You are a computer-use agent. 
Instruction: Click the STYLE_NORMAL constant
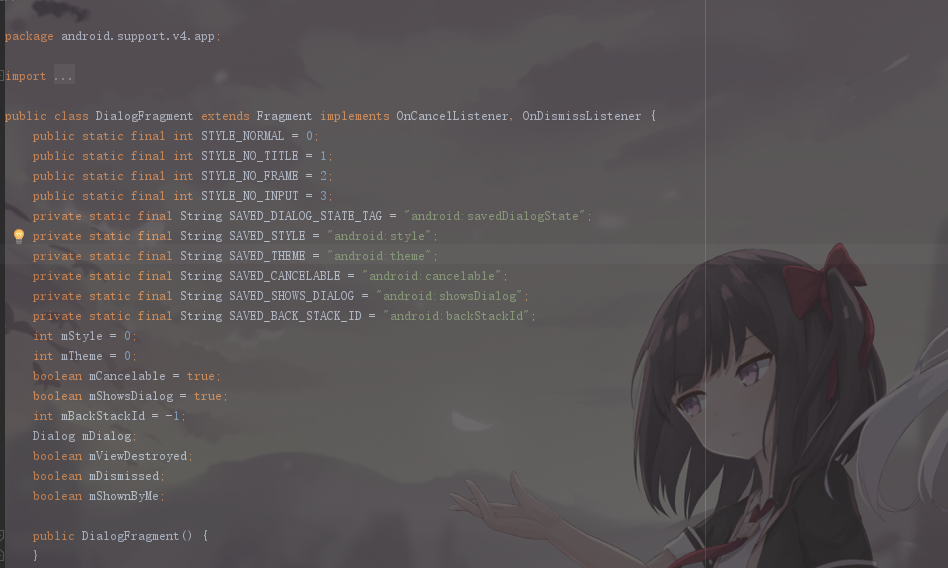tap(242, 136)
